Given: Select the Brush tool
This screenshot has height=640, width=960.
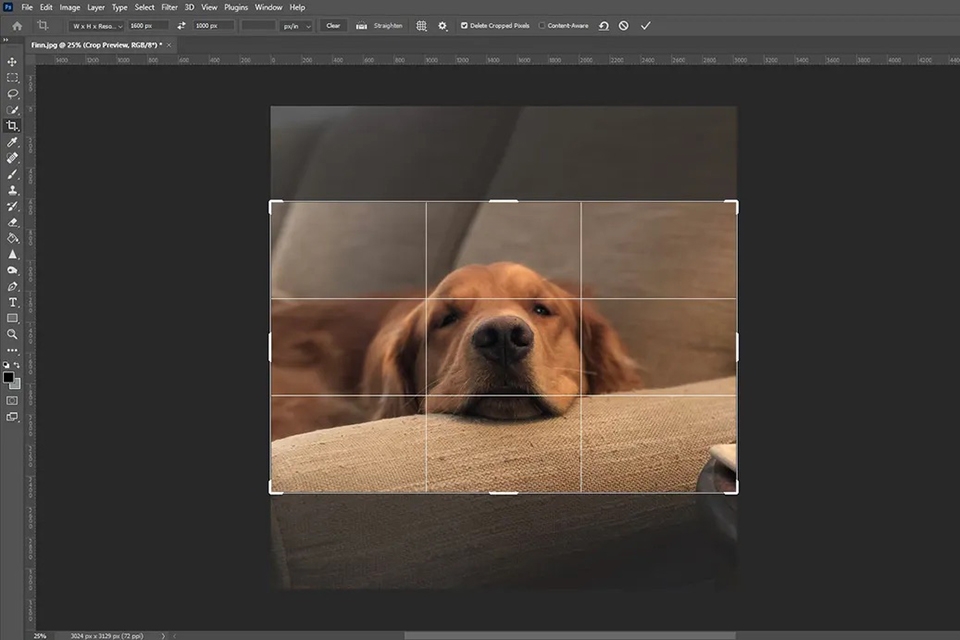Looking at the screenshot, I should point(12,173).
